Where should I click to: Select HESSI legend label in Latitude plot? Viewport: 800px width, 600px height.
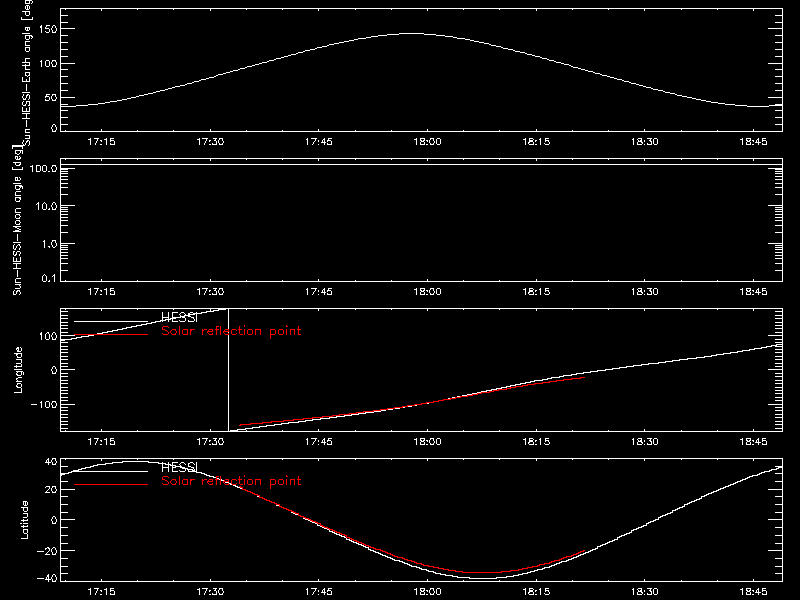point(179,467)
